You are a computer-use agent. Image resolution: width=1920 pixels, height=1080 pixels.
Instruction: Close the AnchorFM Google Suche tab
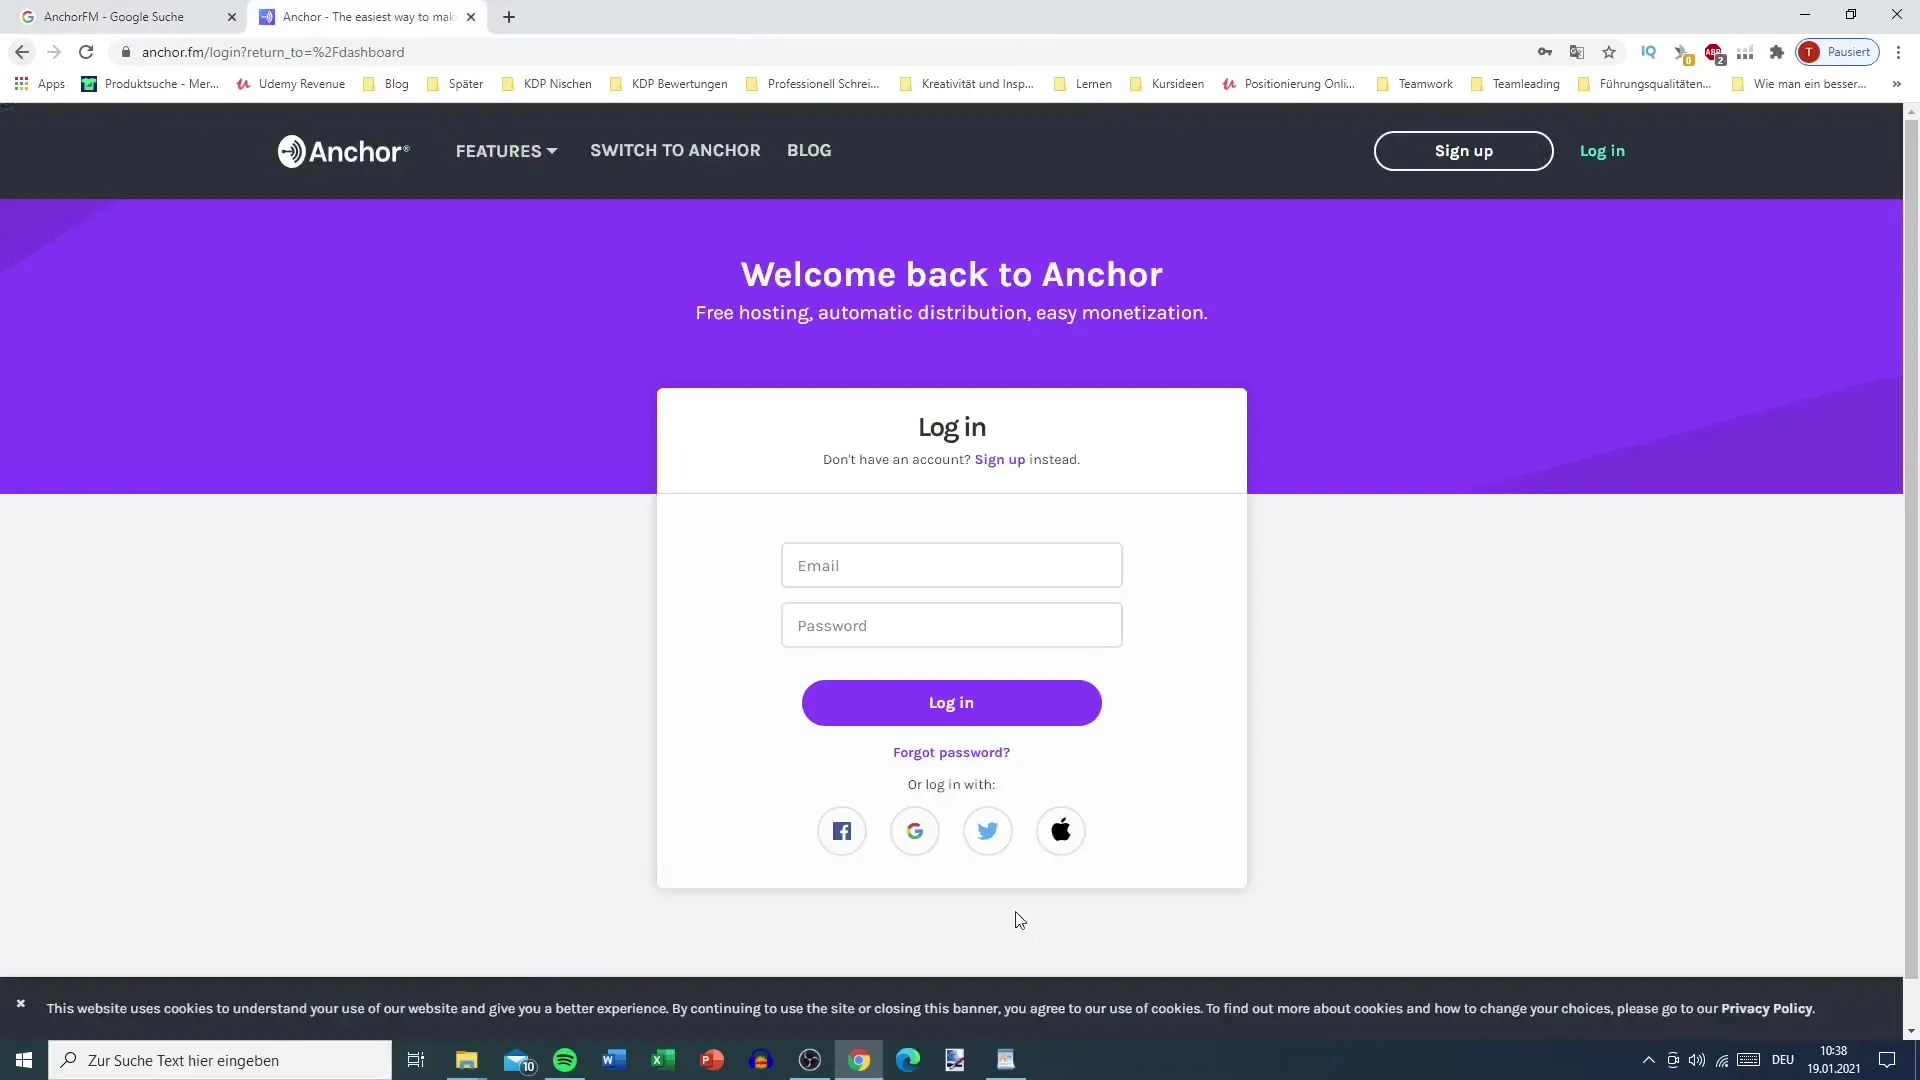(x=232, y=17)
